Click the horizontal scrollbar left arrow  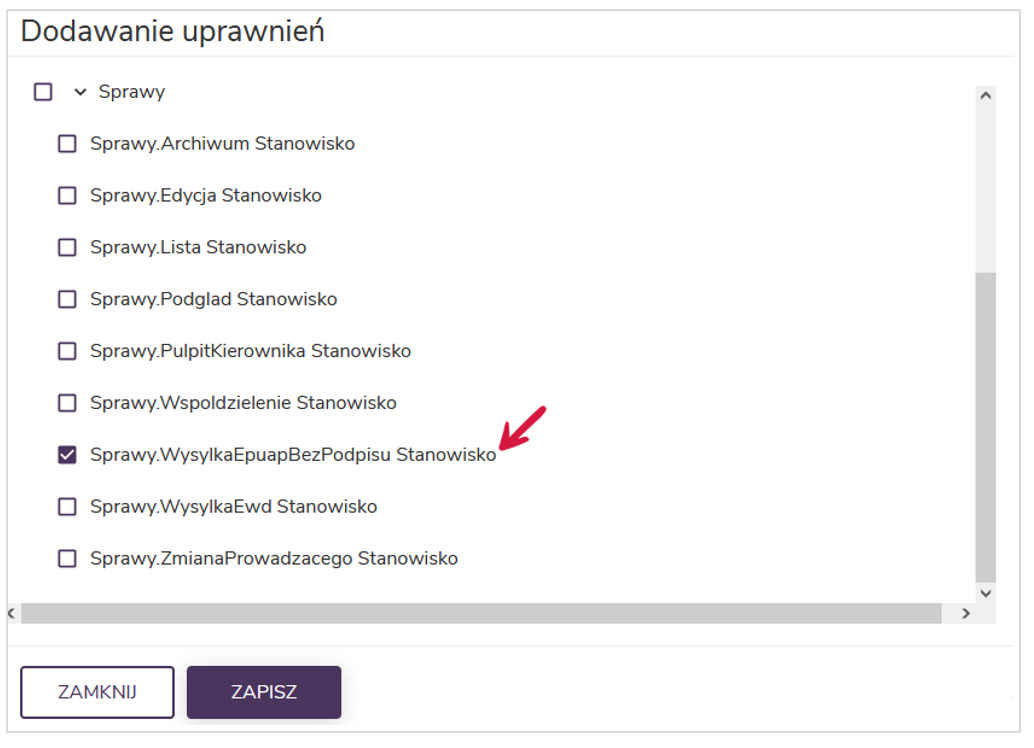point(12,613)
